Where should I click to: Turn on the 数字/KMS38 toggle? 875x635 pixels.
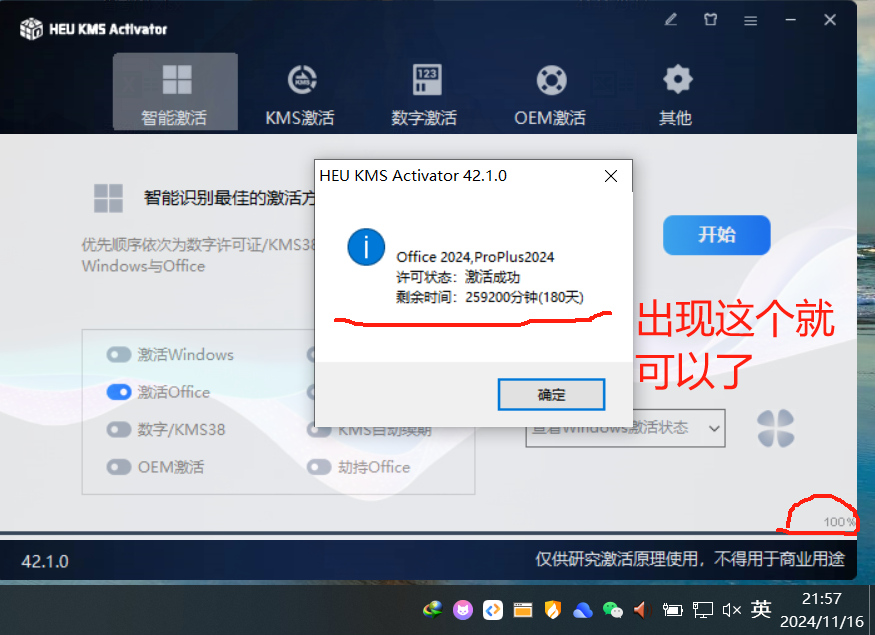pyautogui.click(x=119, y=430)
